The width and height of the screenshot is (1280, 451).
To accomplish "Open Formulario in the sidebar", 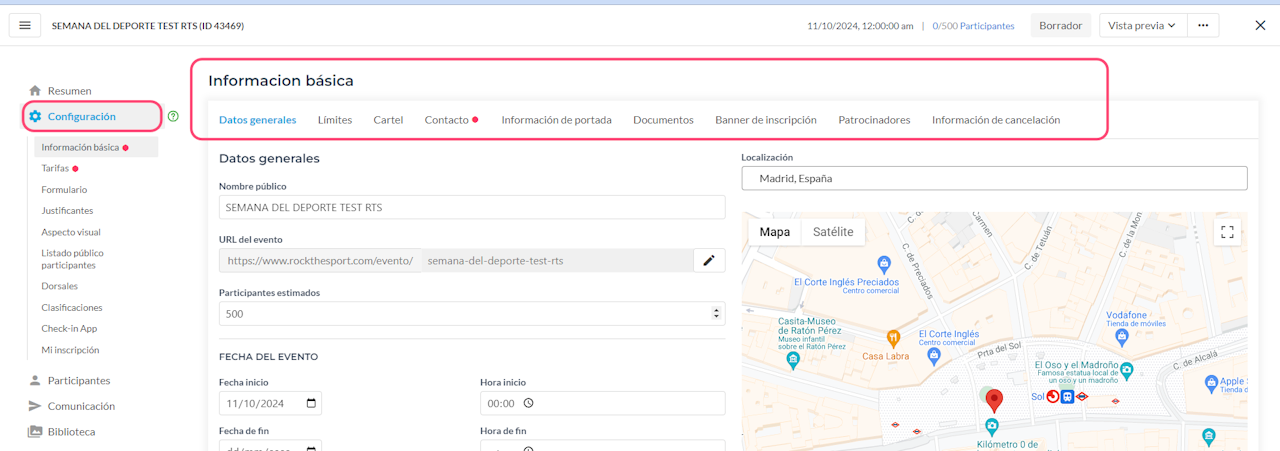I will point(64,190).
